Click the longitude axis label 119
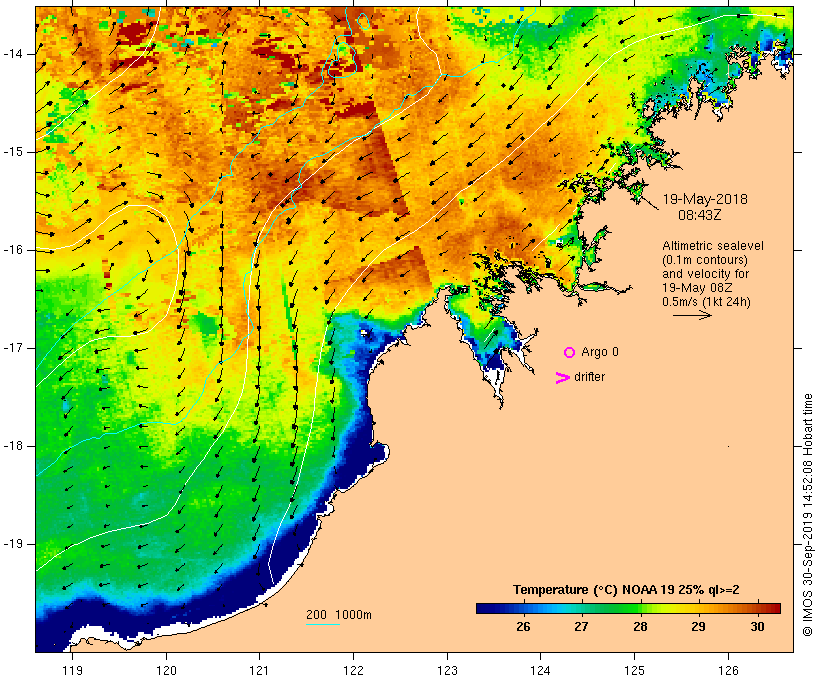The height and width of the screenshot is (680, 820). click(x=72, y=671)
